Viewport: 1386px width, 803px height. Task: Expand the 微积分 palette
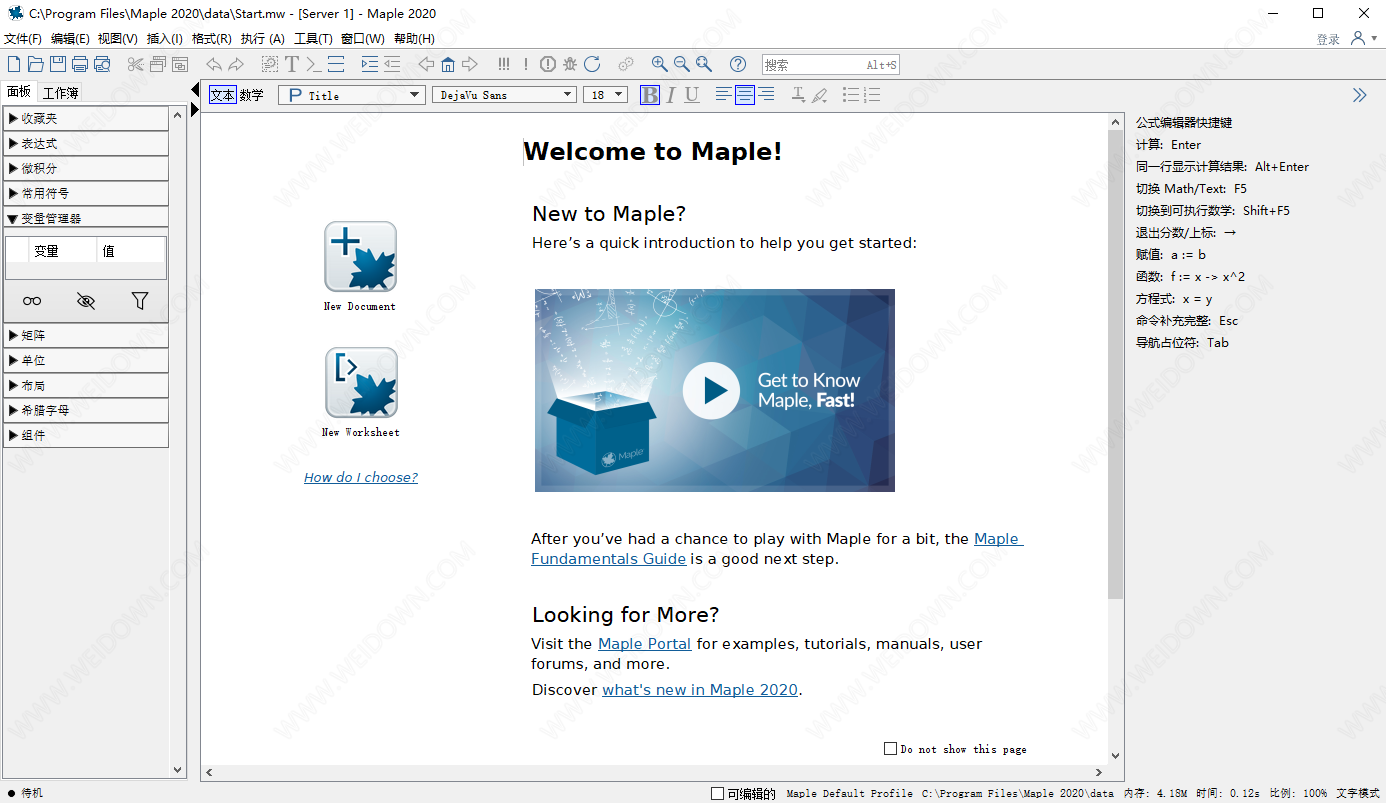click(86, 168)
